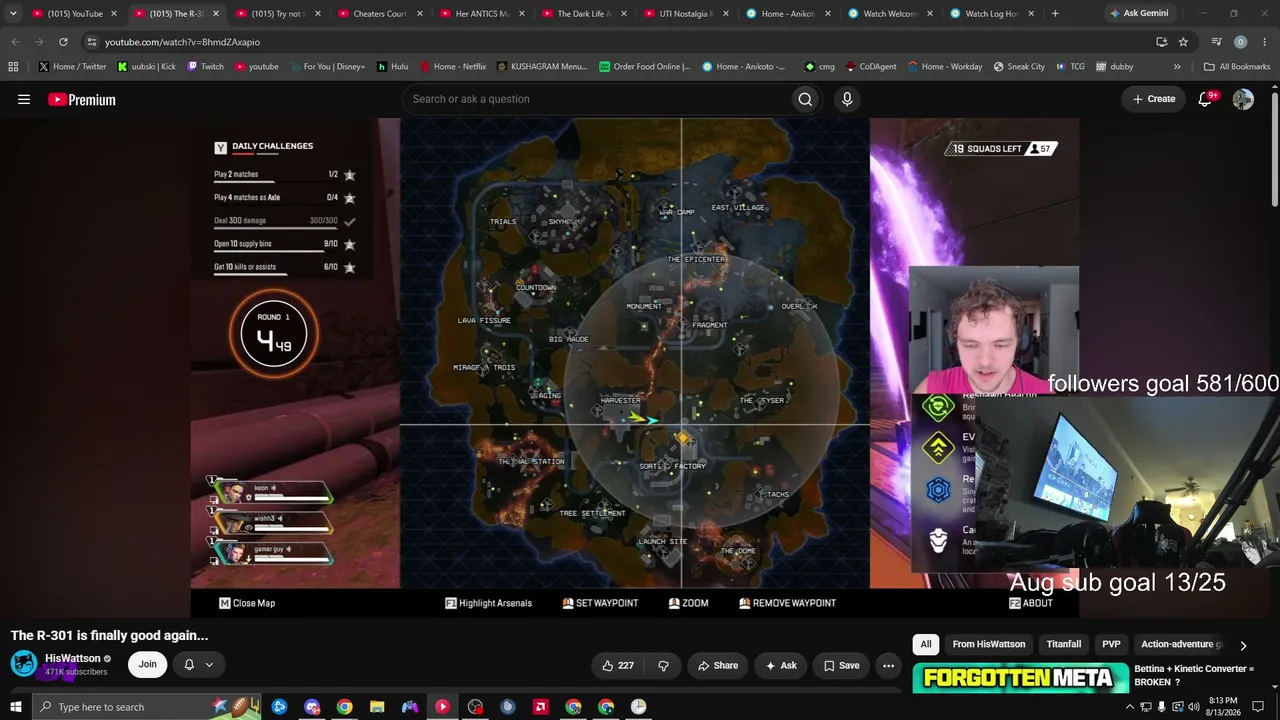Image resolution: width=1280 pixels, height=720 pixels.
Task: Expand the notification preferences bell dropdown
Action: tap(198, 665)
